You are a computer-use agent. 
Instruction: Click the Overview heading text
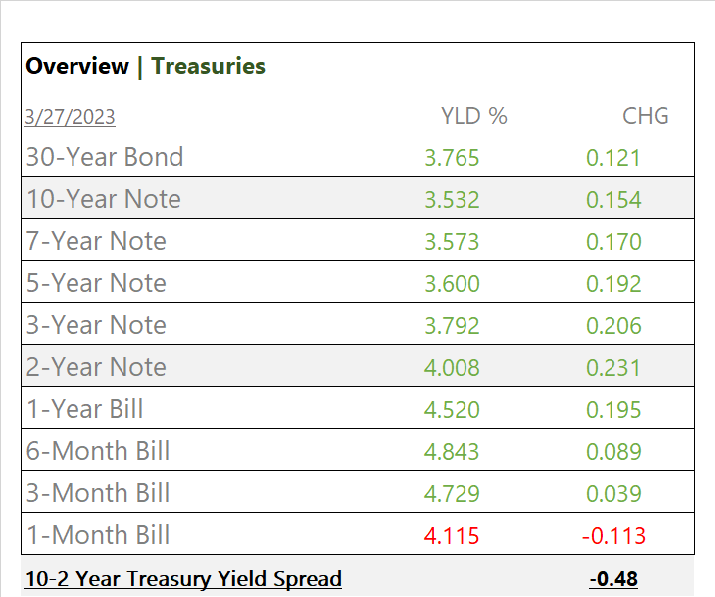click(77, 67)
